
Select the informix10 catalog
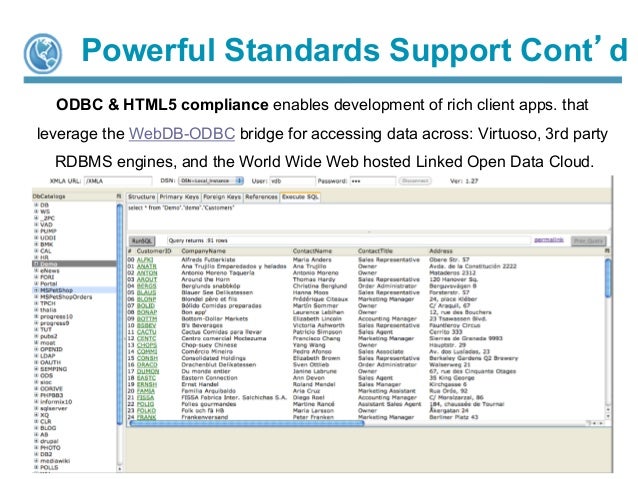point(56,402)
